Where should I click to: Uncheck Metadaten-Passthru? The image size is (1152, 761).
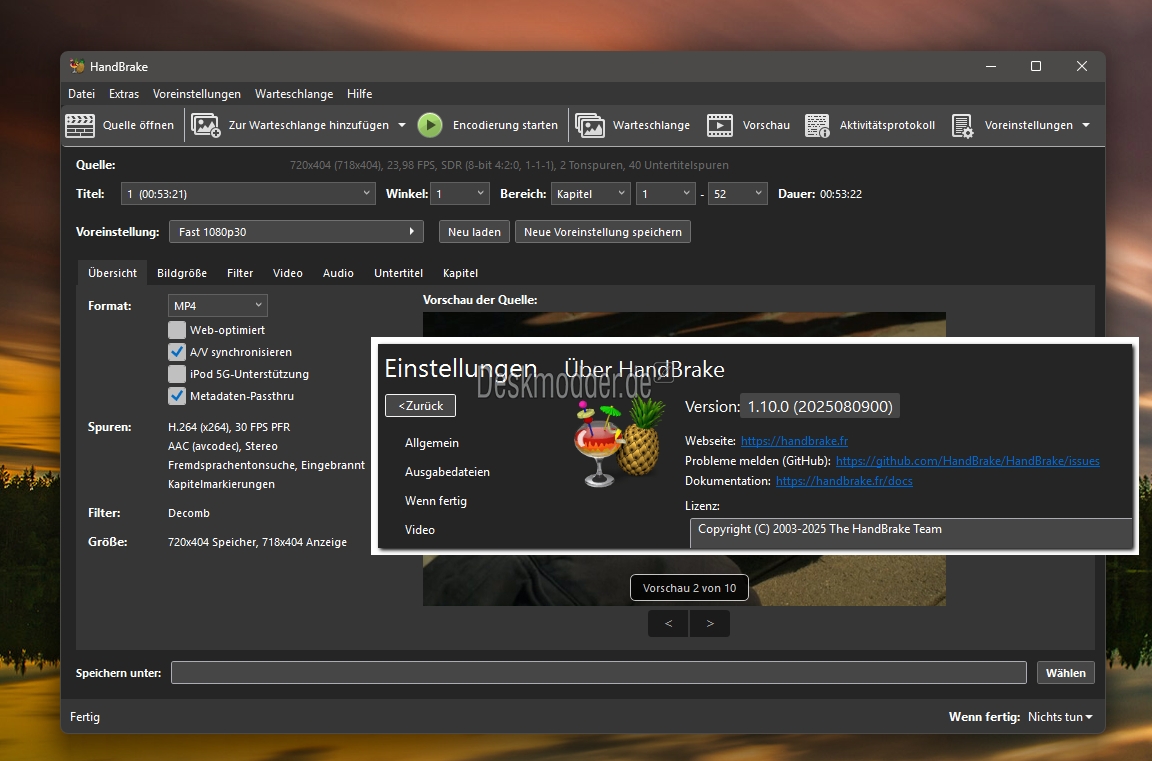(x=176, y=396)
